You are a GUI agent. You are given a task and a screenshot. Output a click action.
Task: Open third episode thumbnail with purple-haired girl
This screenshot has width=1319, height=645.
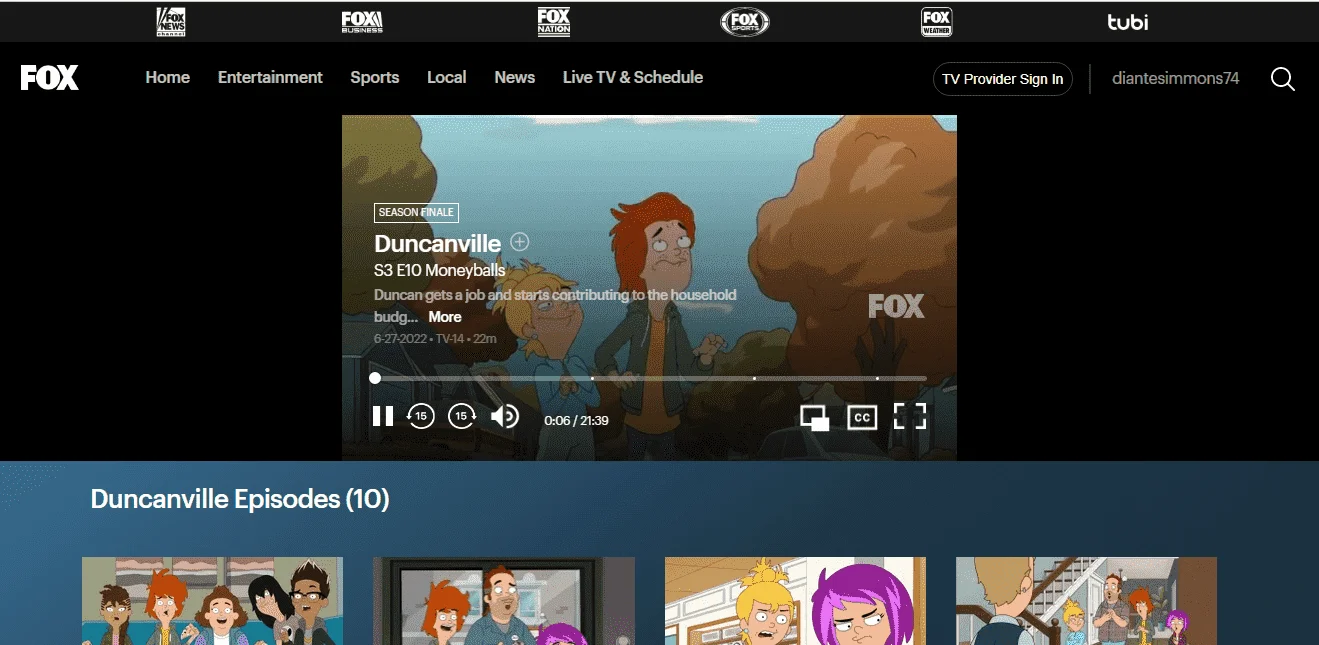click(x=795, y=601)
